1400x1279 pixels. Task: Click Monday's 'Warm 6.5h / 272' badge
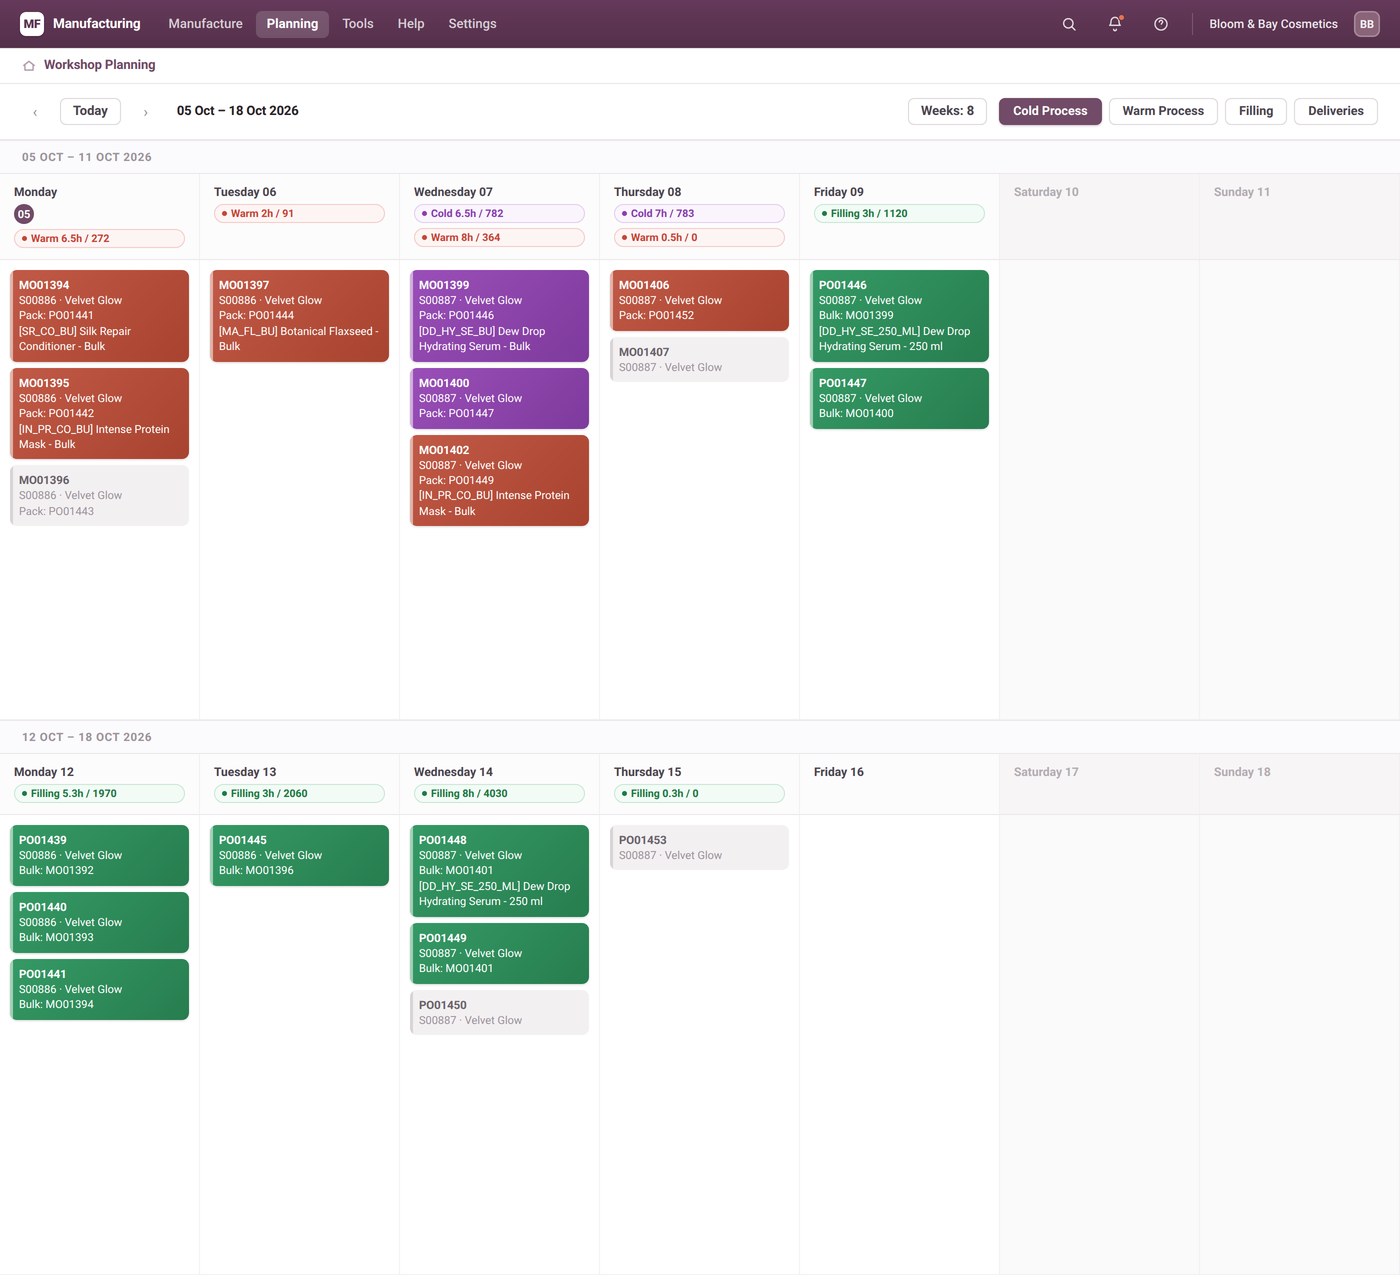99,238
